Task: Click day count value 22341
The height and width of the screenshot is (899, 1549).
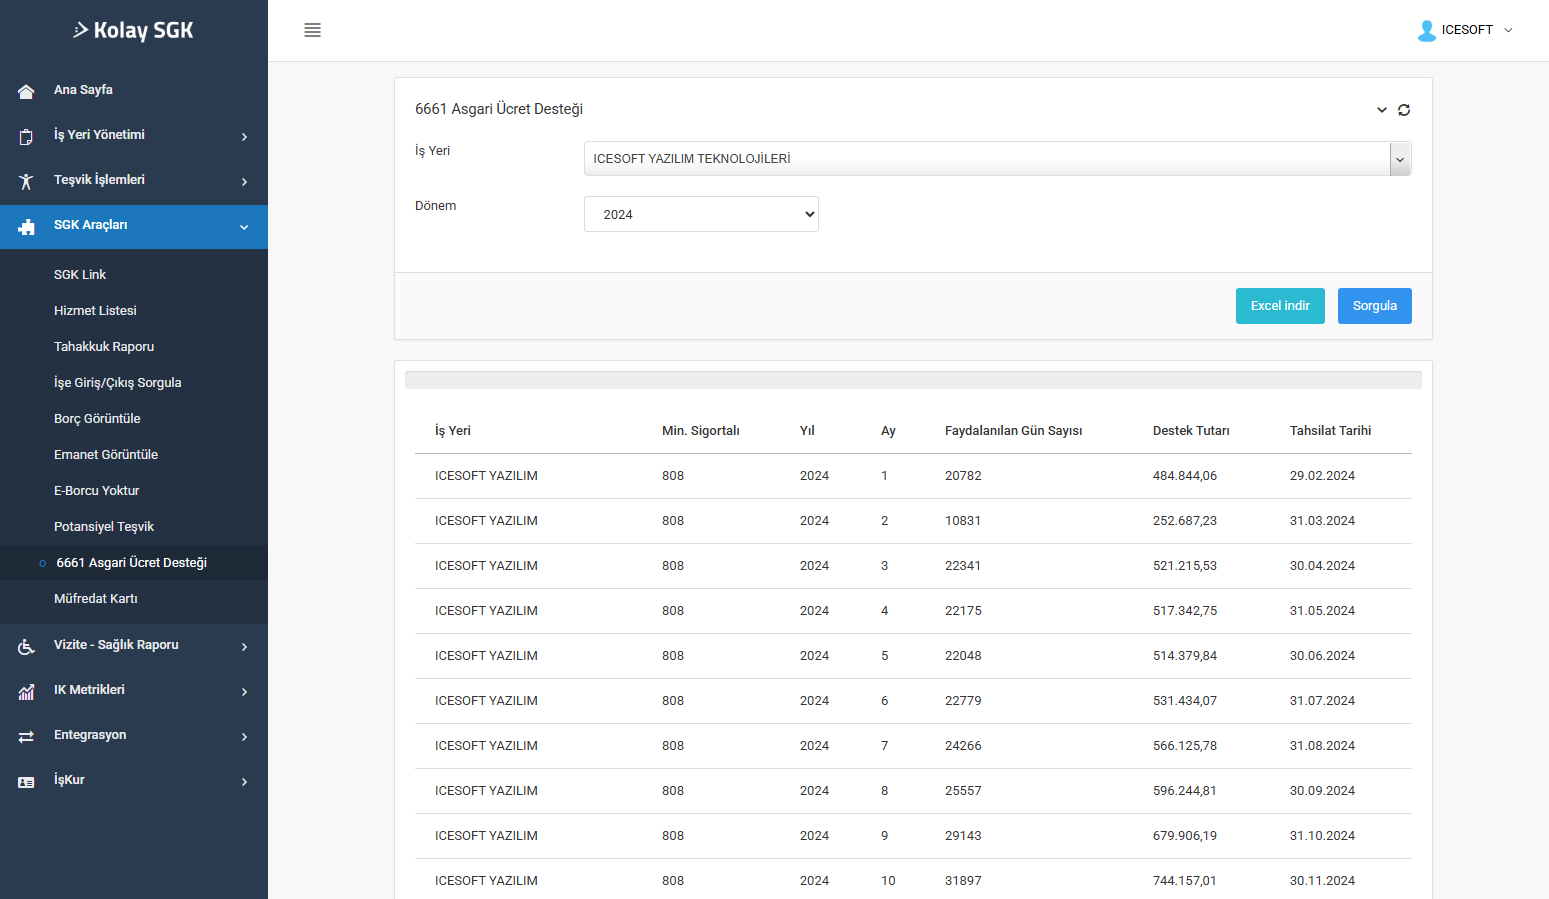Action: click(963, 566)
